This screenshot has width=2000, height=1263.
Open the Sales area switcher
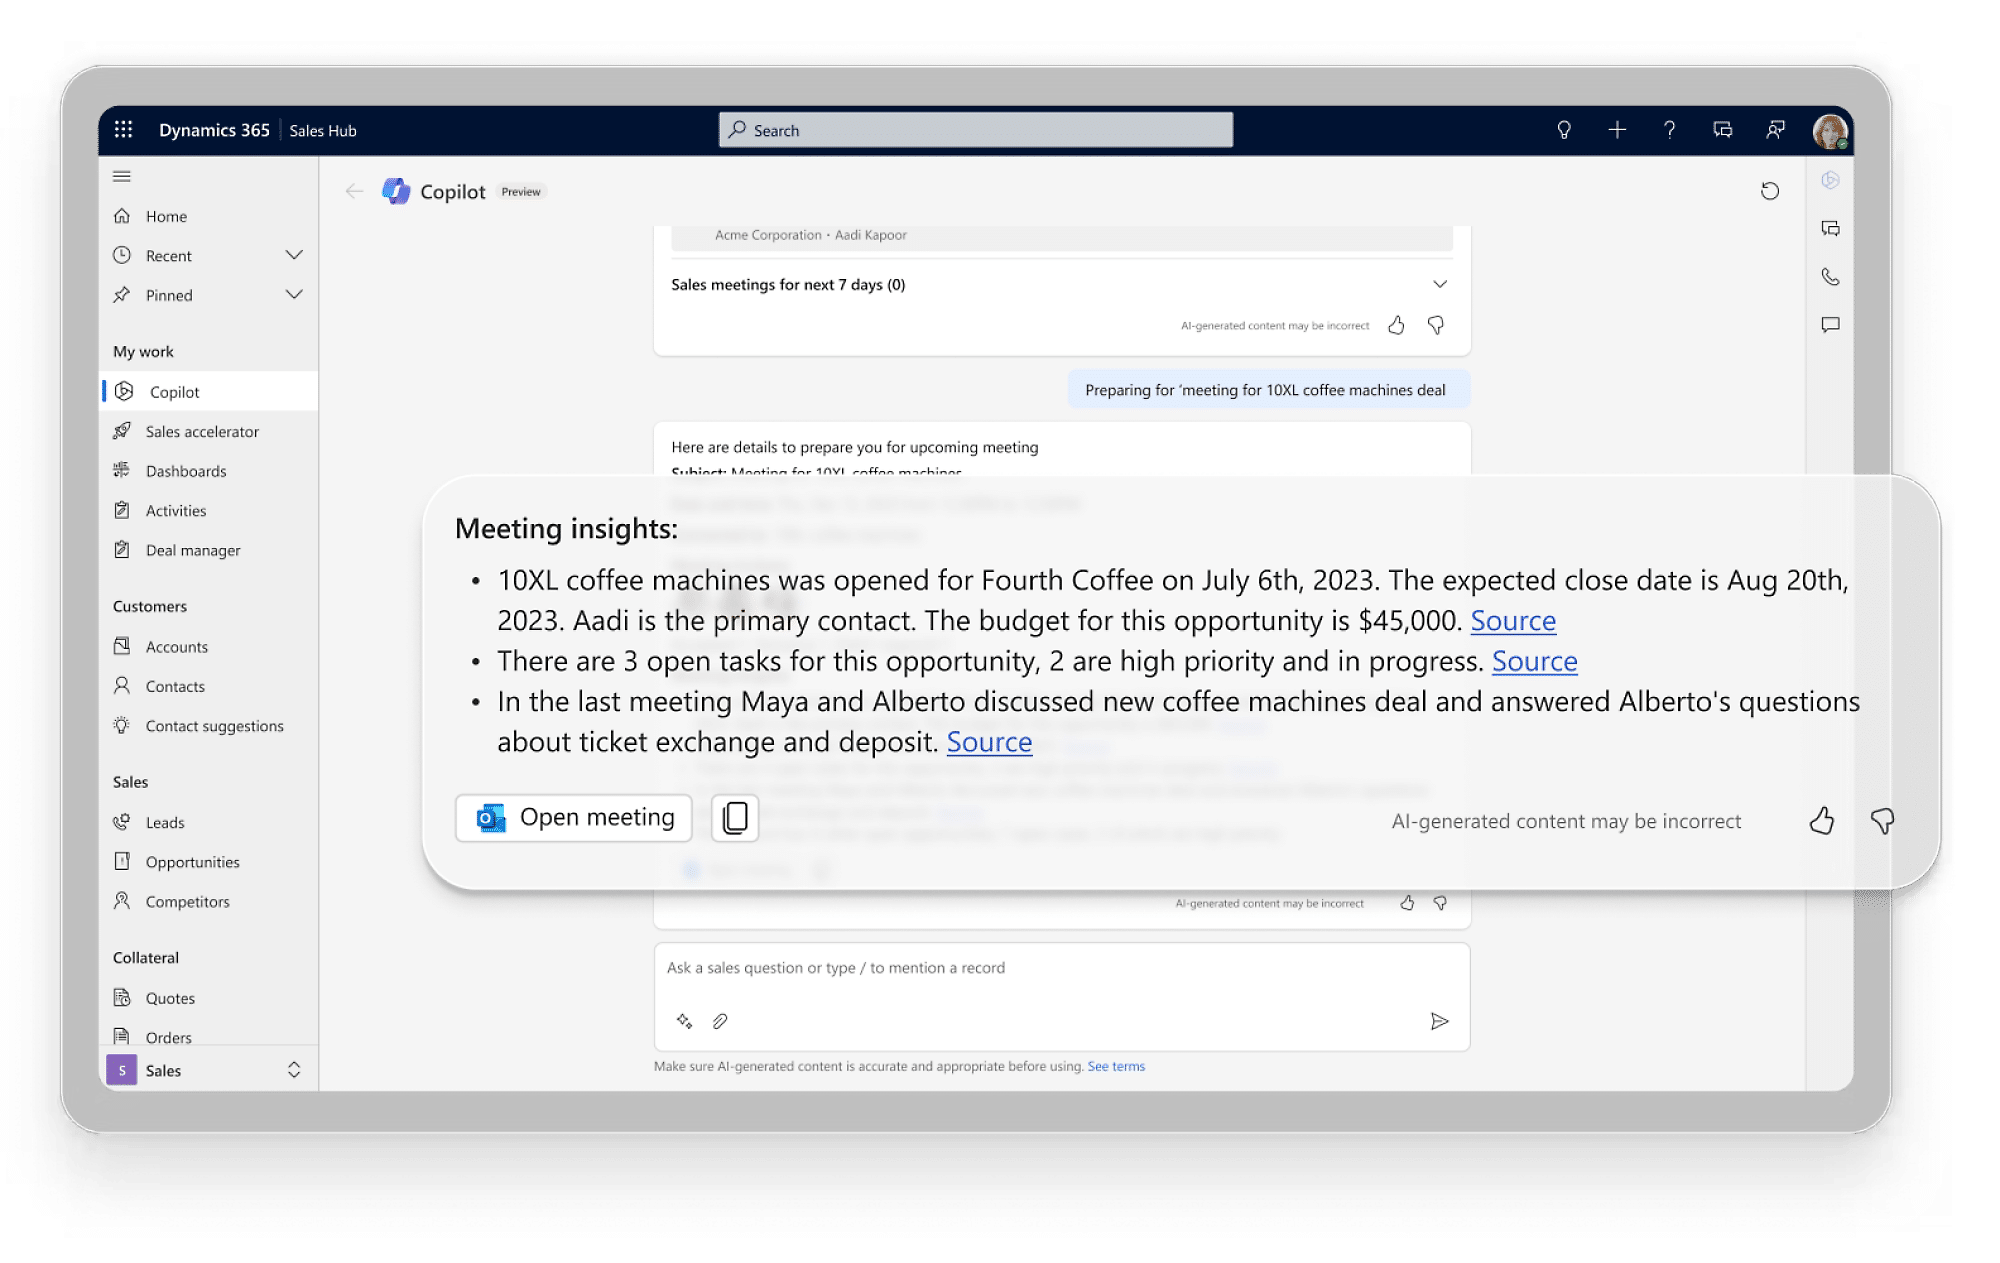pyautogui.click(x=208, y=1070)
